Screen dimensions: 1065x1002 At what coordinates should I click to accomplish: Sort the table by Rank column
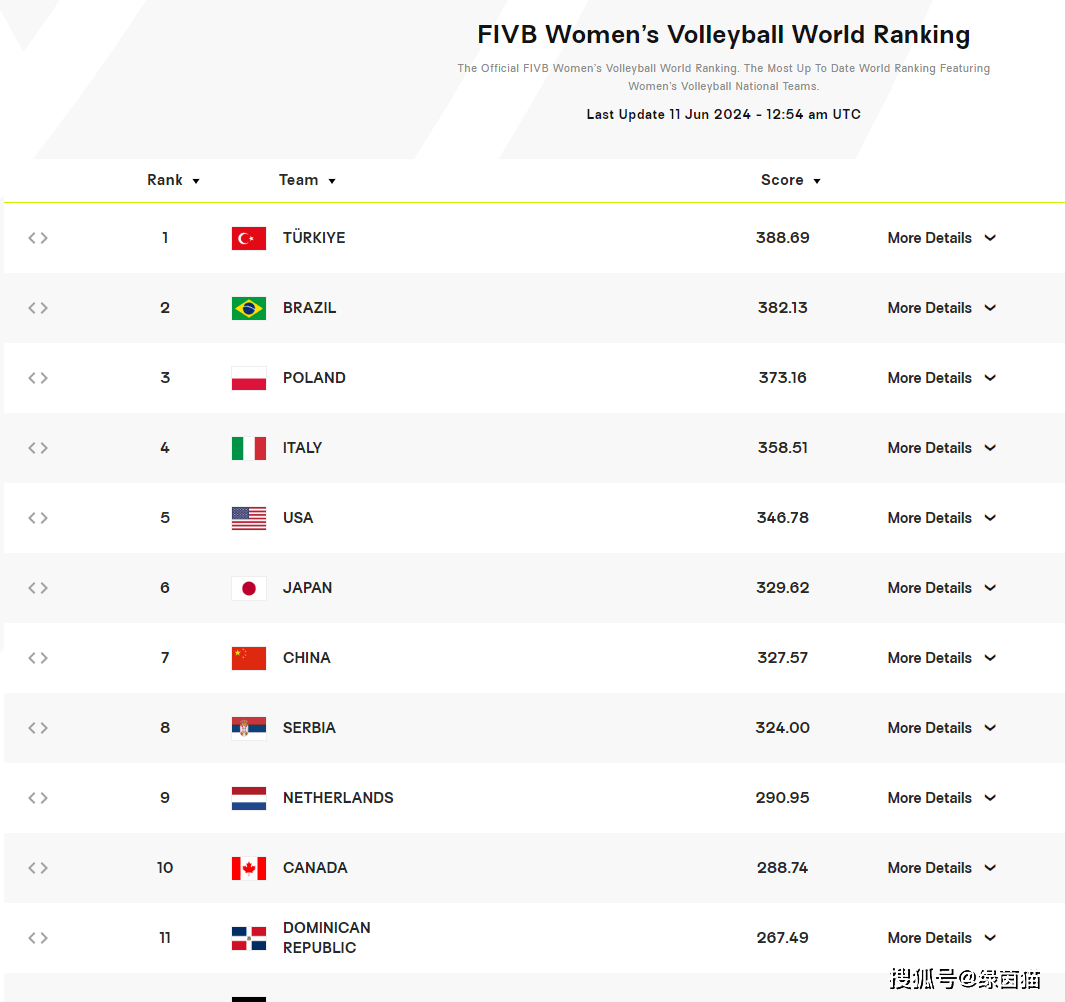[173, 180]
